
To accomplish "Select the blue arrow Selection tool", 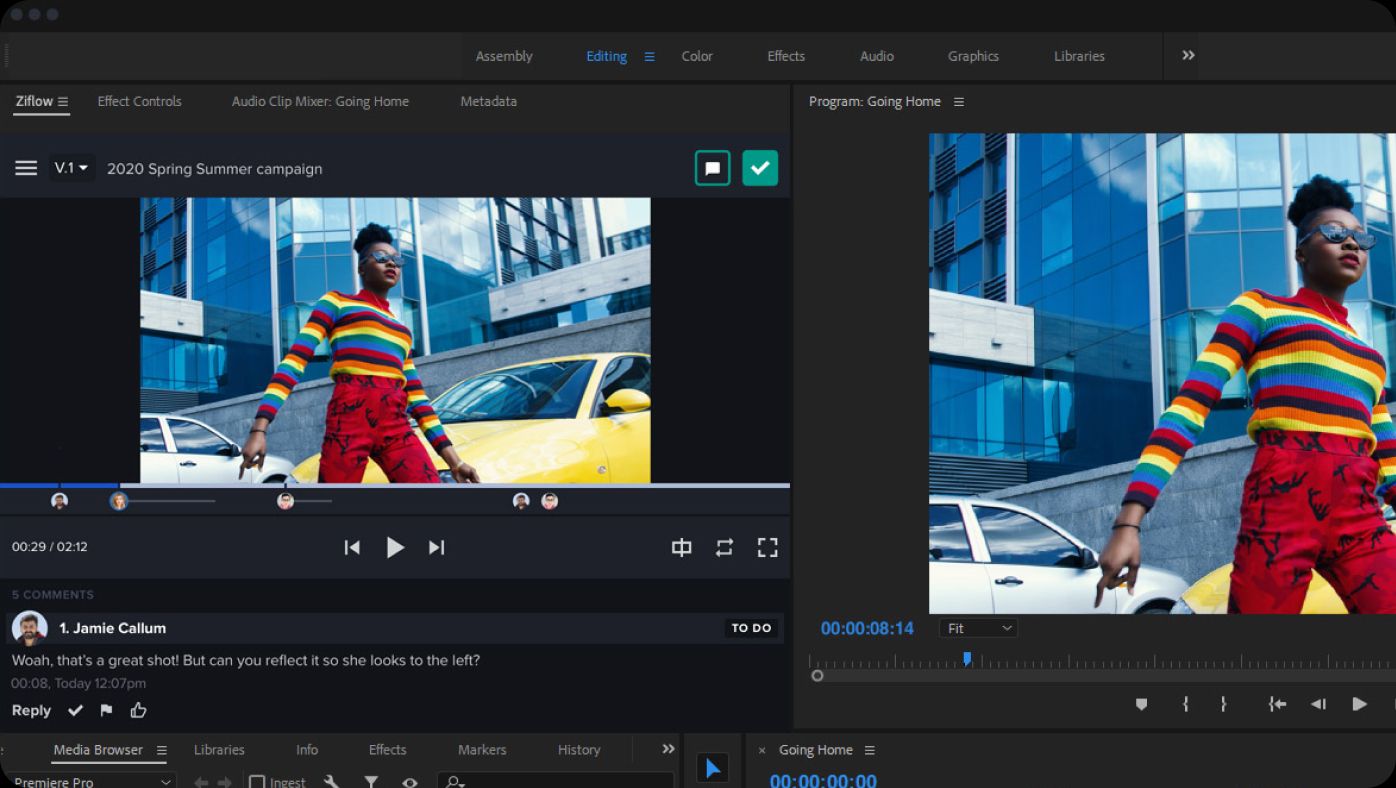I will click(x=712, y=768).
